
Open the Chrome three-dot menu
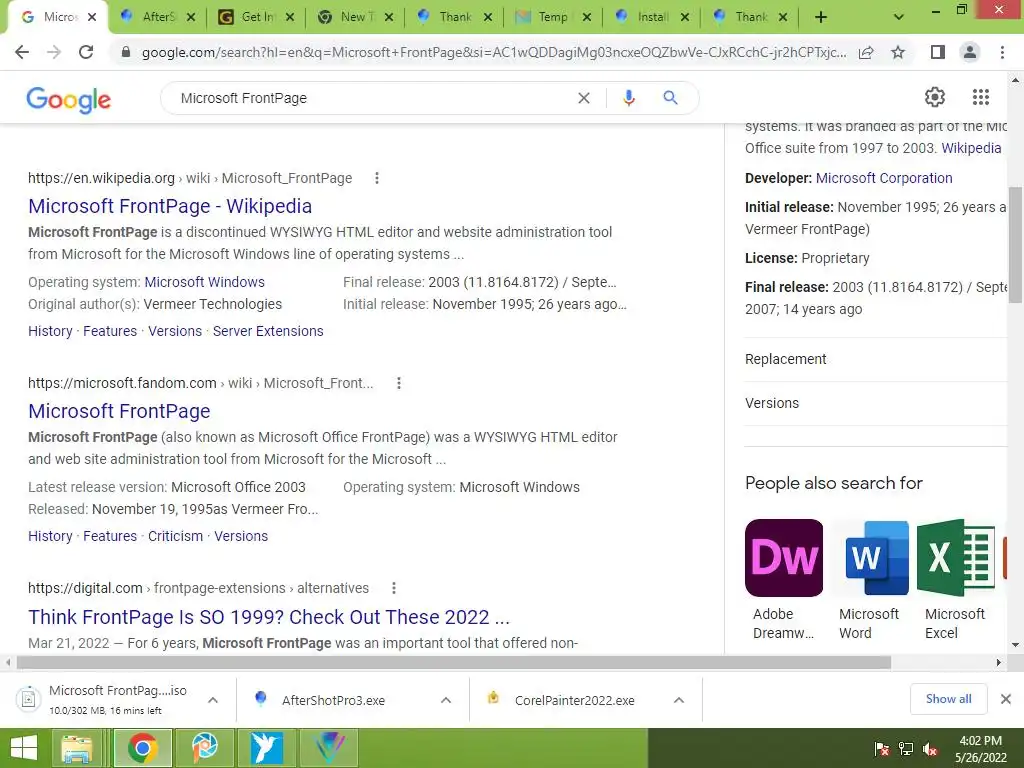[1002, 52]
